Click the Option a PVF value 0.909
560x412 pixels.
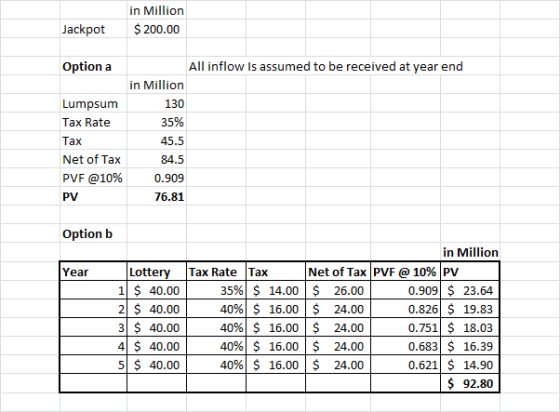pyautogui.click(x=156, y=178)
